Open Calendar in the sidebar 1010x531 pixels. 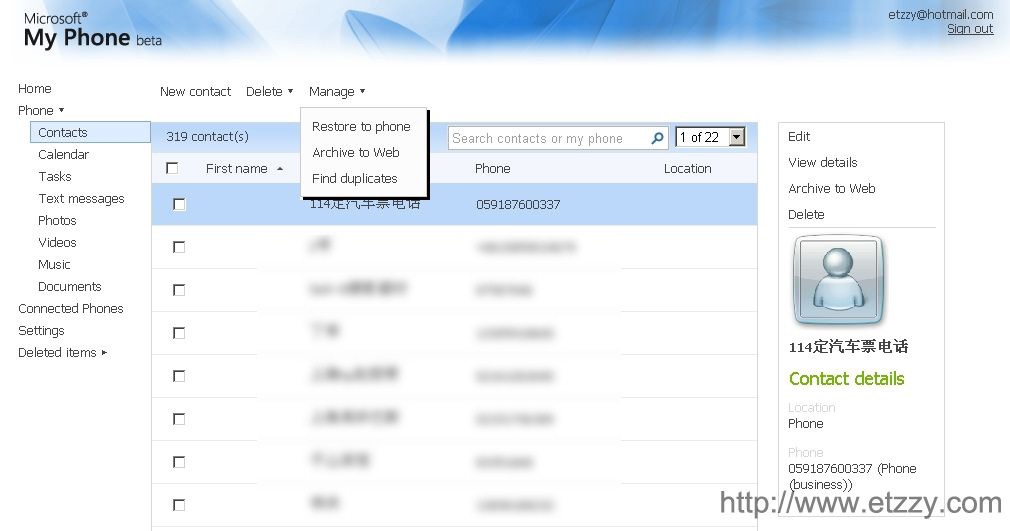(x=63, y=154)
